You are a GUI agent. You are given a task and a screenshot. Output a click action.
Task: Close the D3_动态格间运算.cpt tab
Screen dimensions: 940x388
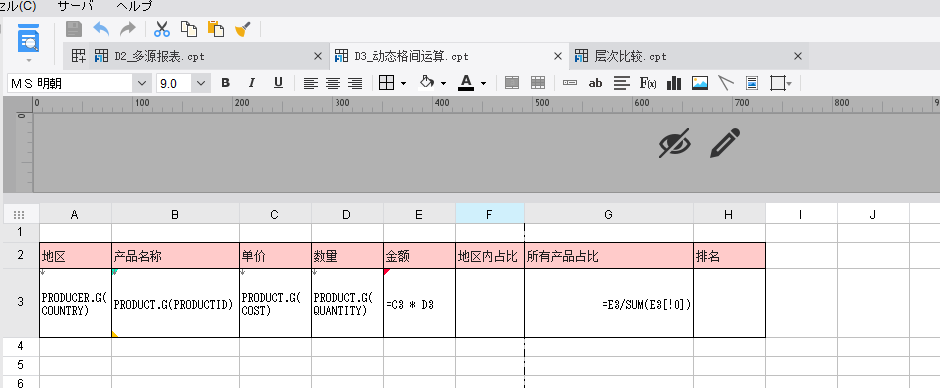click(x=558, y=56)
